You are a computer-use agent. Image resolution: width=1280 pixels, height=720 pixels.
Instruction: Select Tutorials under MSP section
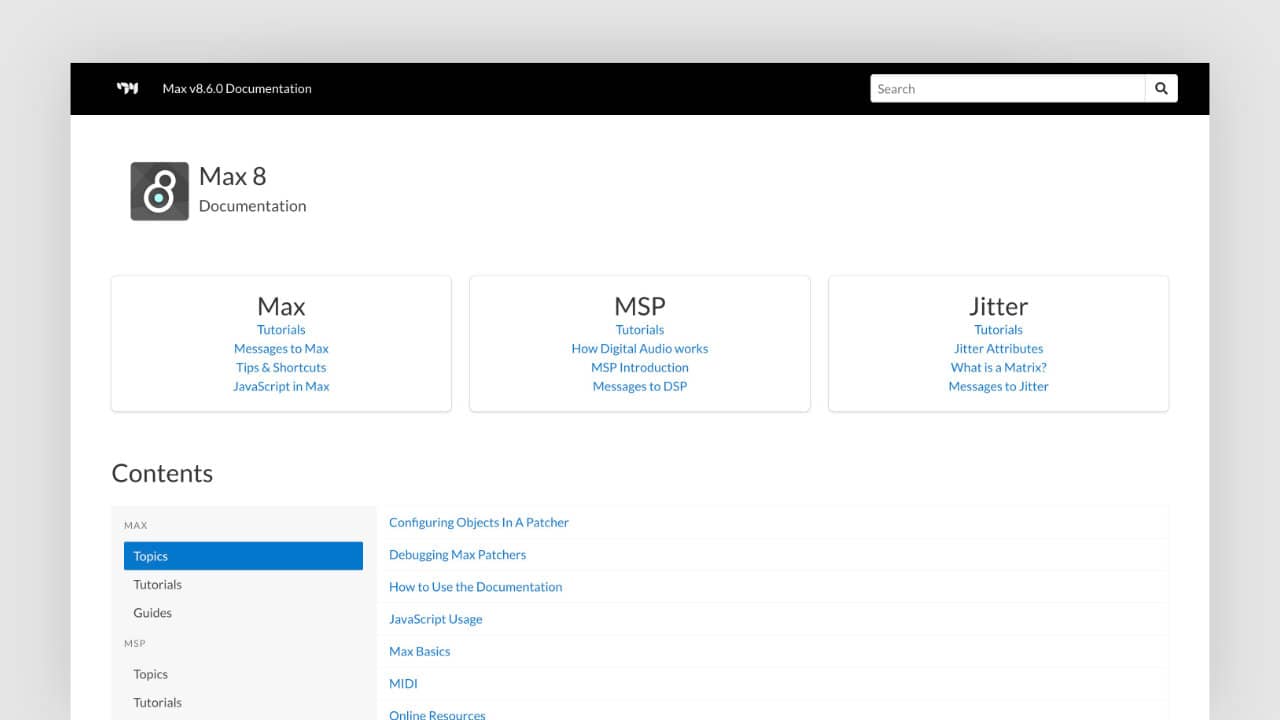pyautogui.click(x=243, y=702)
